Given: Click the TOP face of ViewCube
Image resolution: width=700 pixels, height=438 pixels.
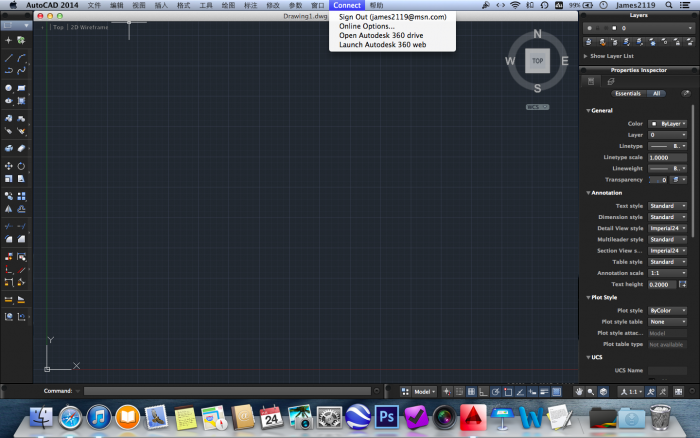Looking at the screenshot, I should (538, 61).
